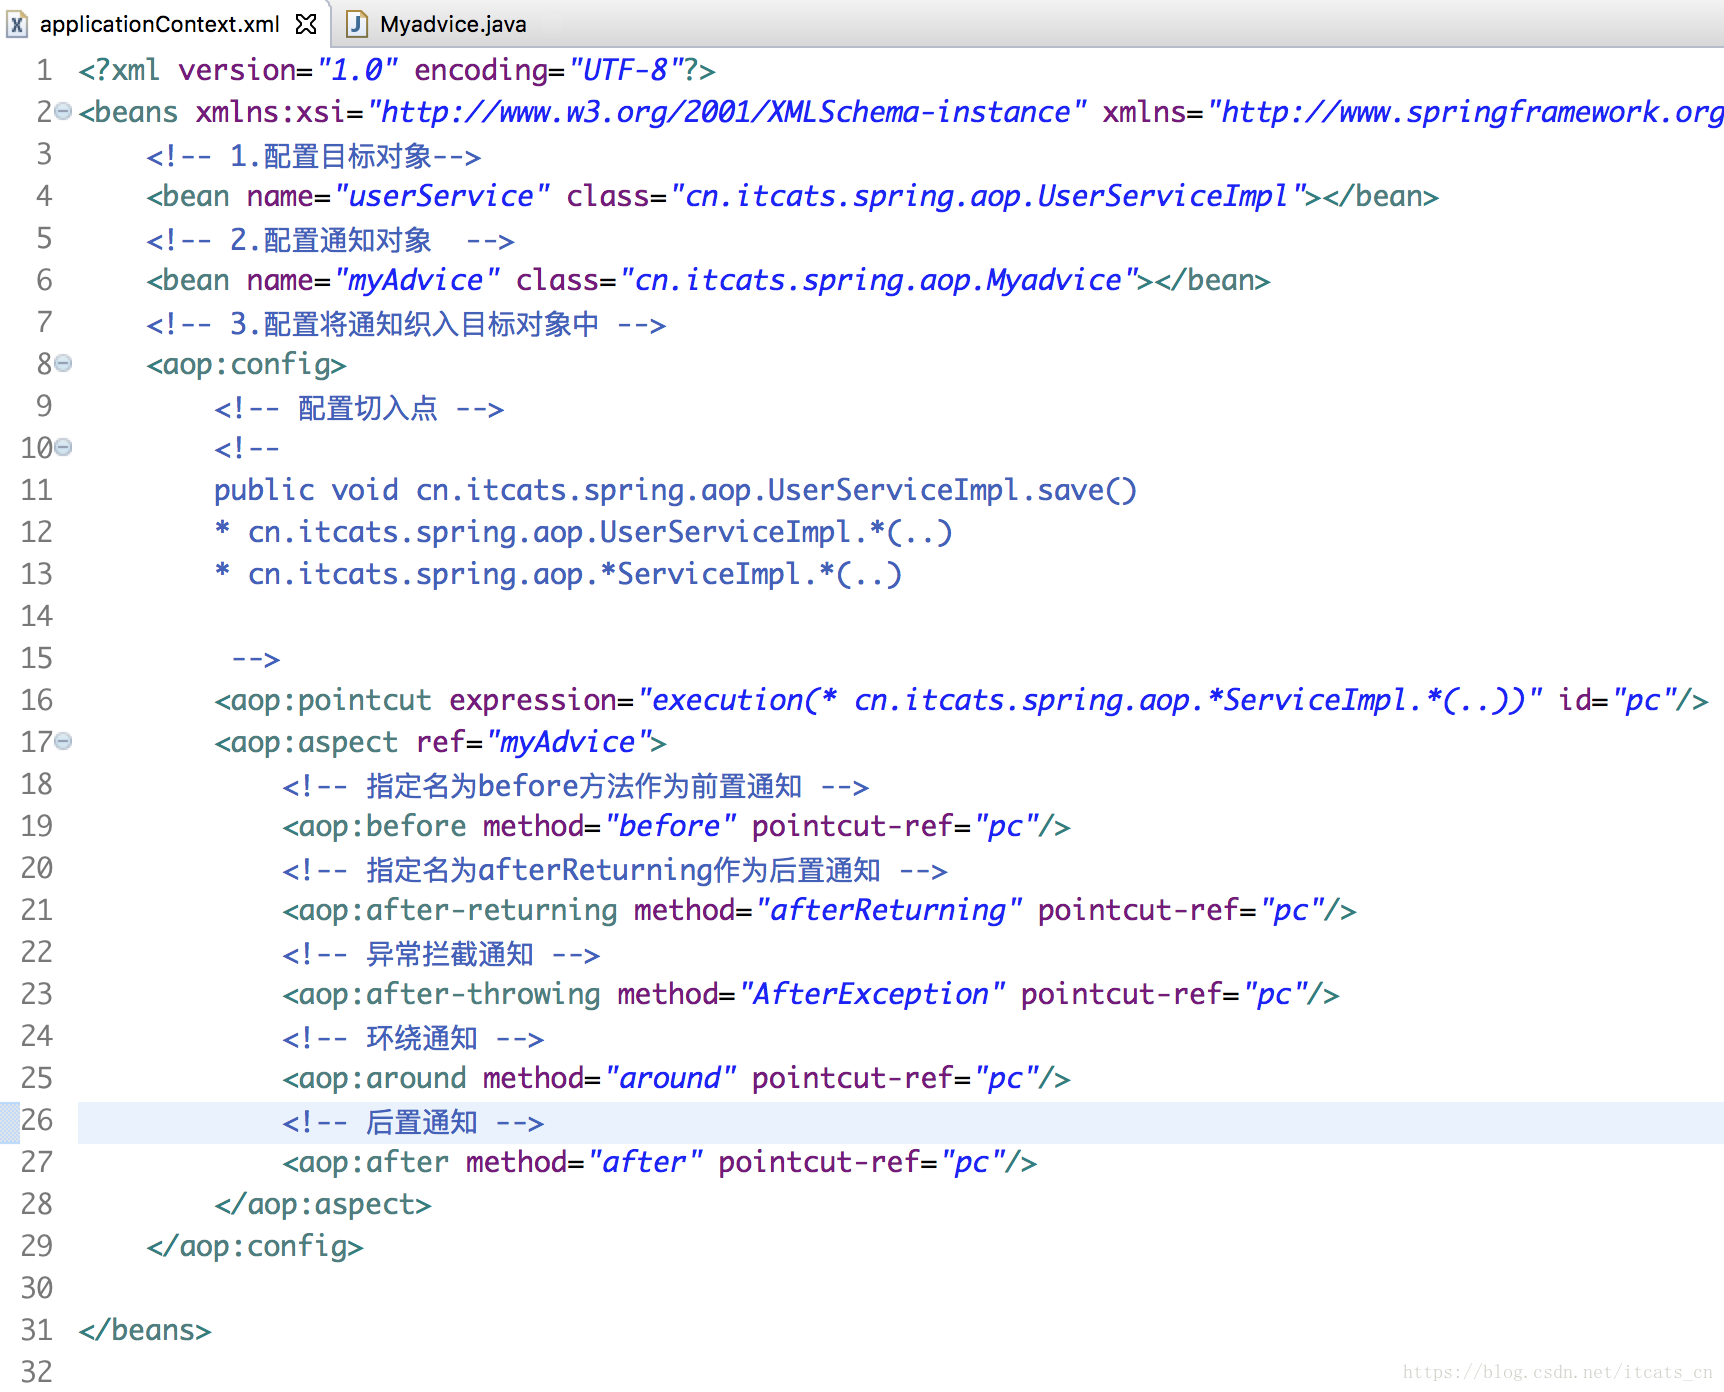Click the around method value on line 25
The width and height of the screenshot is (1724, 1392).
[x=670, y=1078]
